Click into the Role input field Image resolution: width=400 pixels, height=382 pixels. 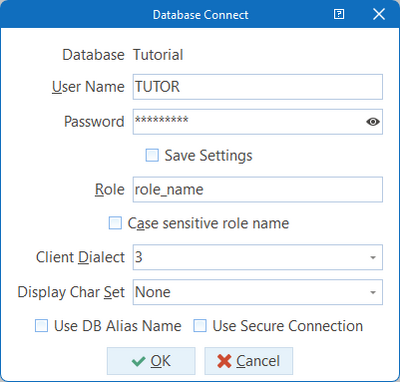258,190
